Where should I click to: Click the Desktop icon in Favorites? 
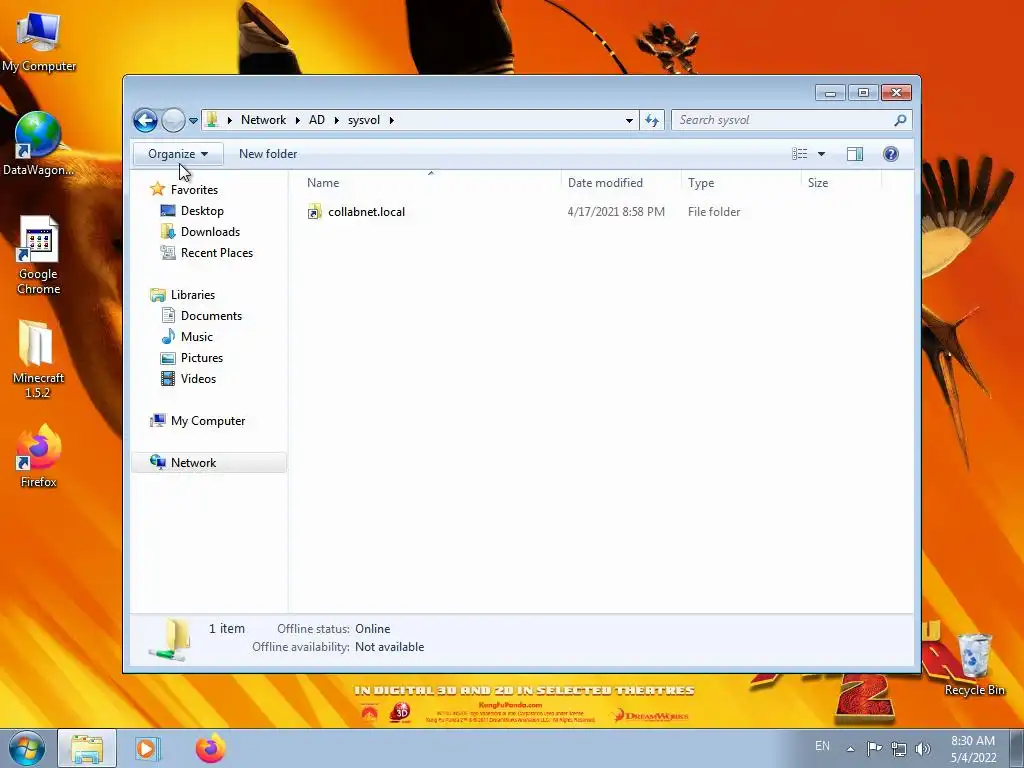[168, 210]
